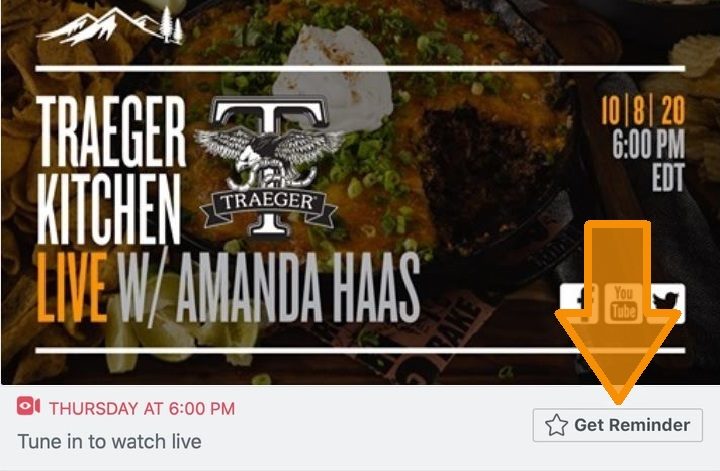This screenshot has height=471, width=720.
Task: Click the Facebook logo on the banner
Action: [x=579, y=303]
